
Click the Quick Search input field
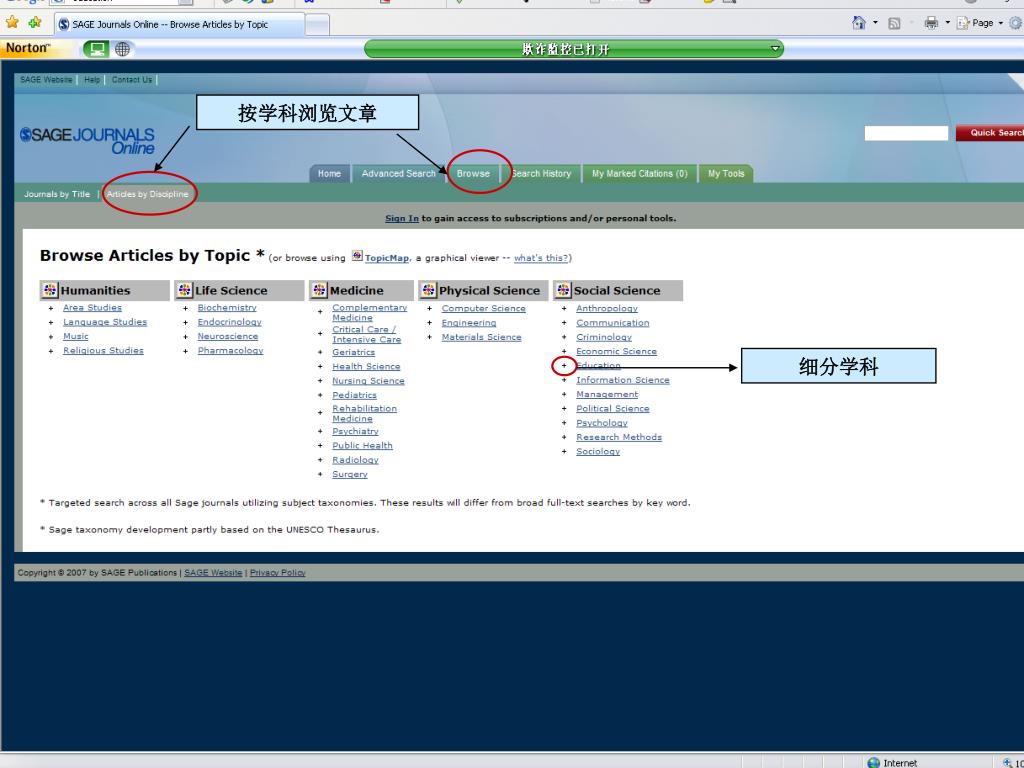tap(906, 133)
